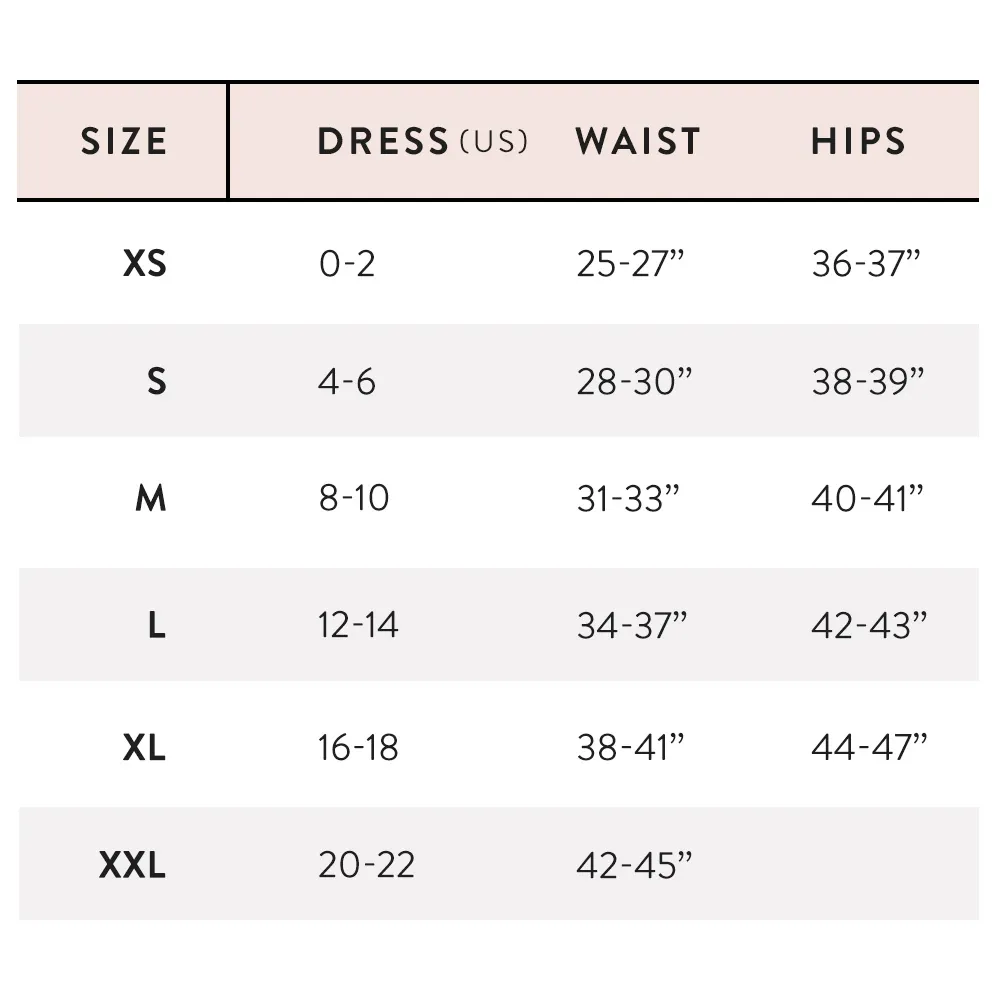This screenshot has width=1000, height=1000.
Task: Select the XS size row label
Action: pyautogui.click(x=145, y=263)
